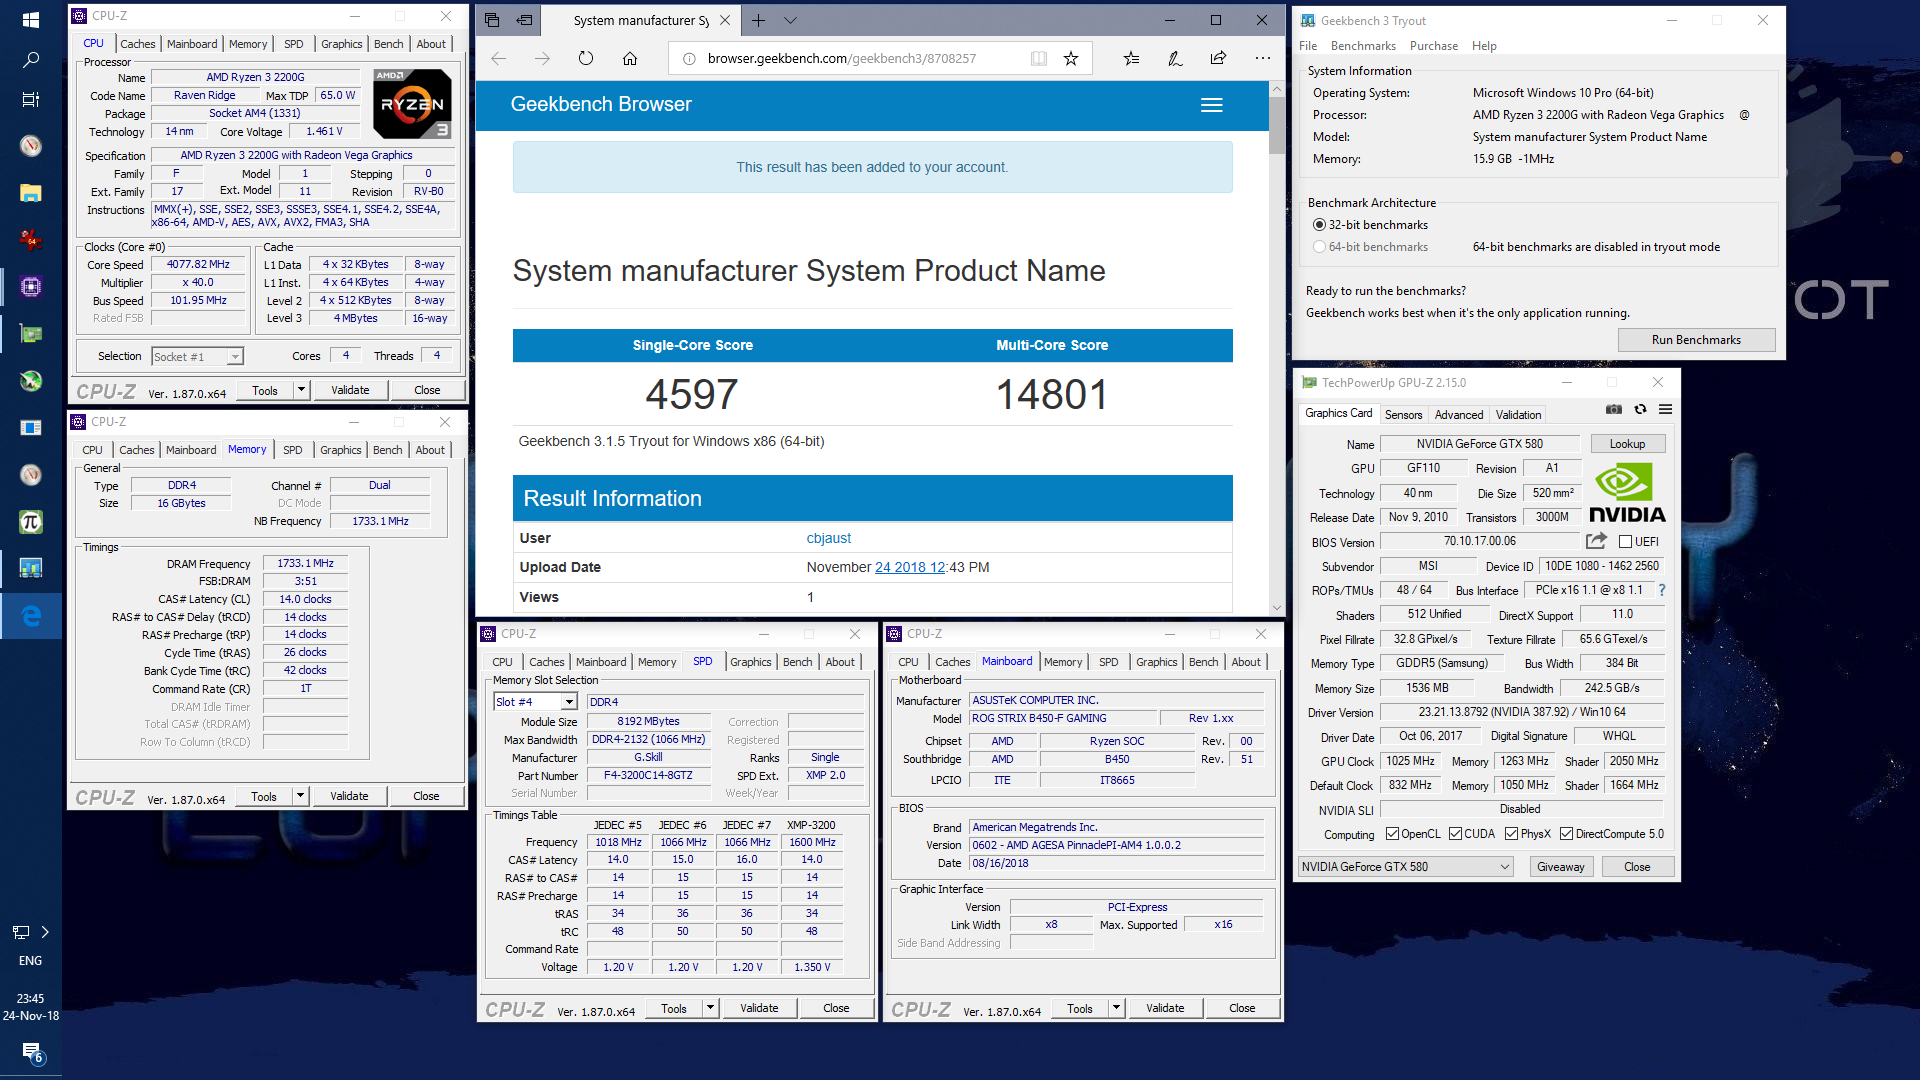
Task: Open the favorites hub icon
Action: click(1131, 59)
